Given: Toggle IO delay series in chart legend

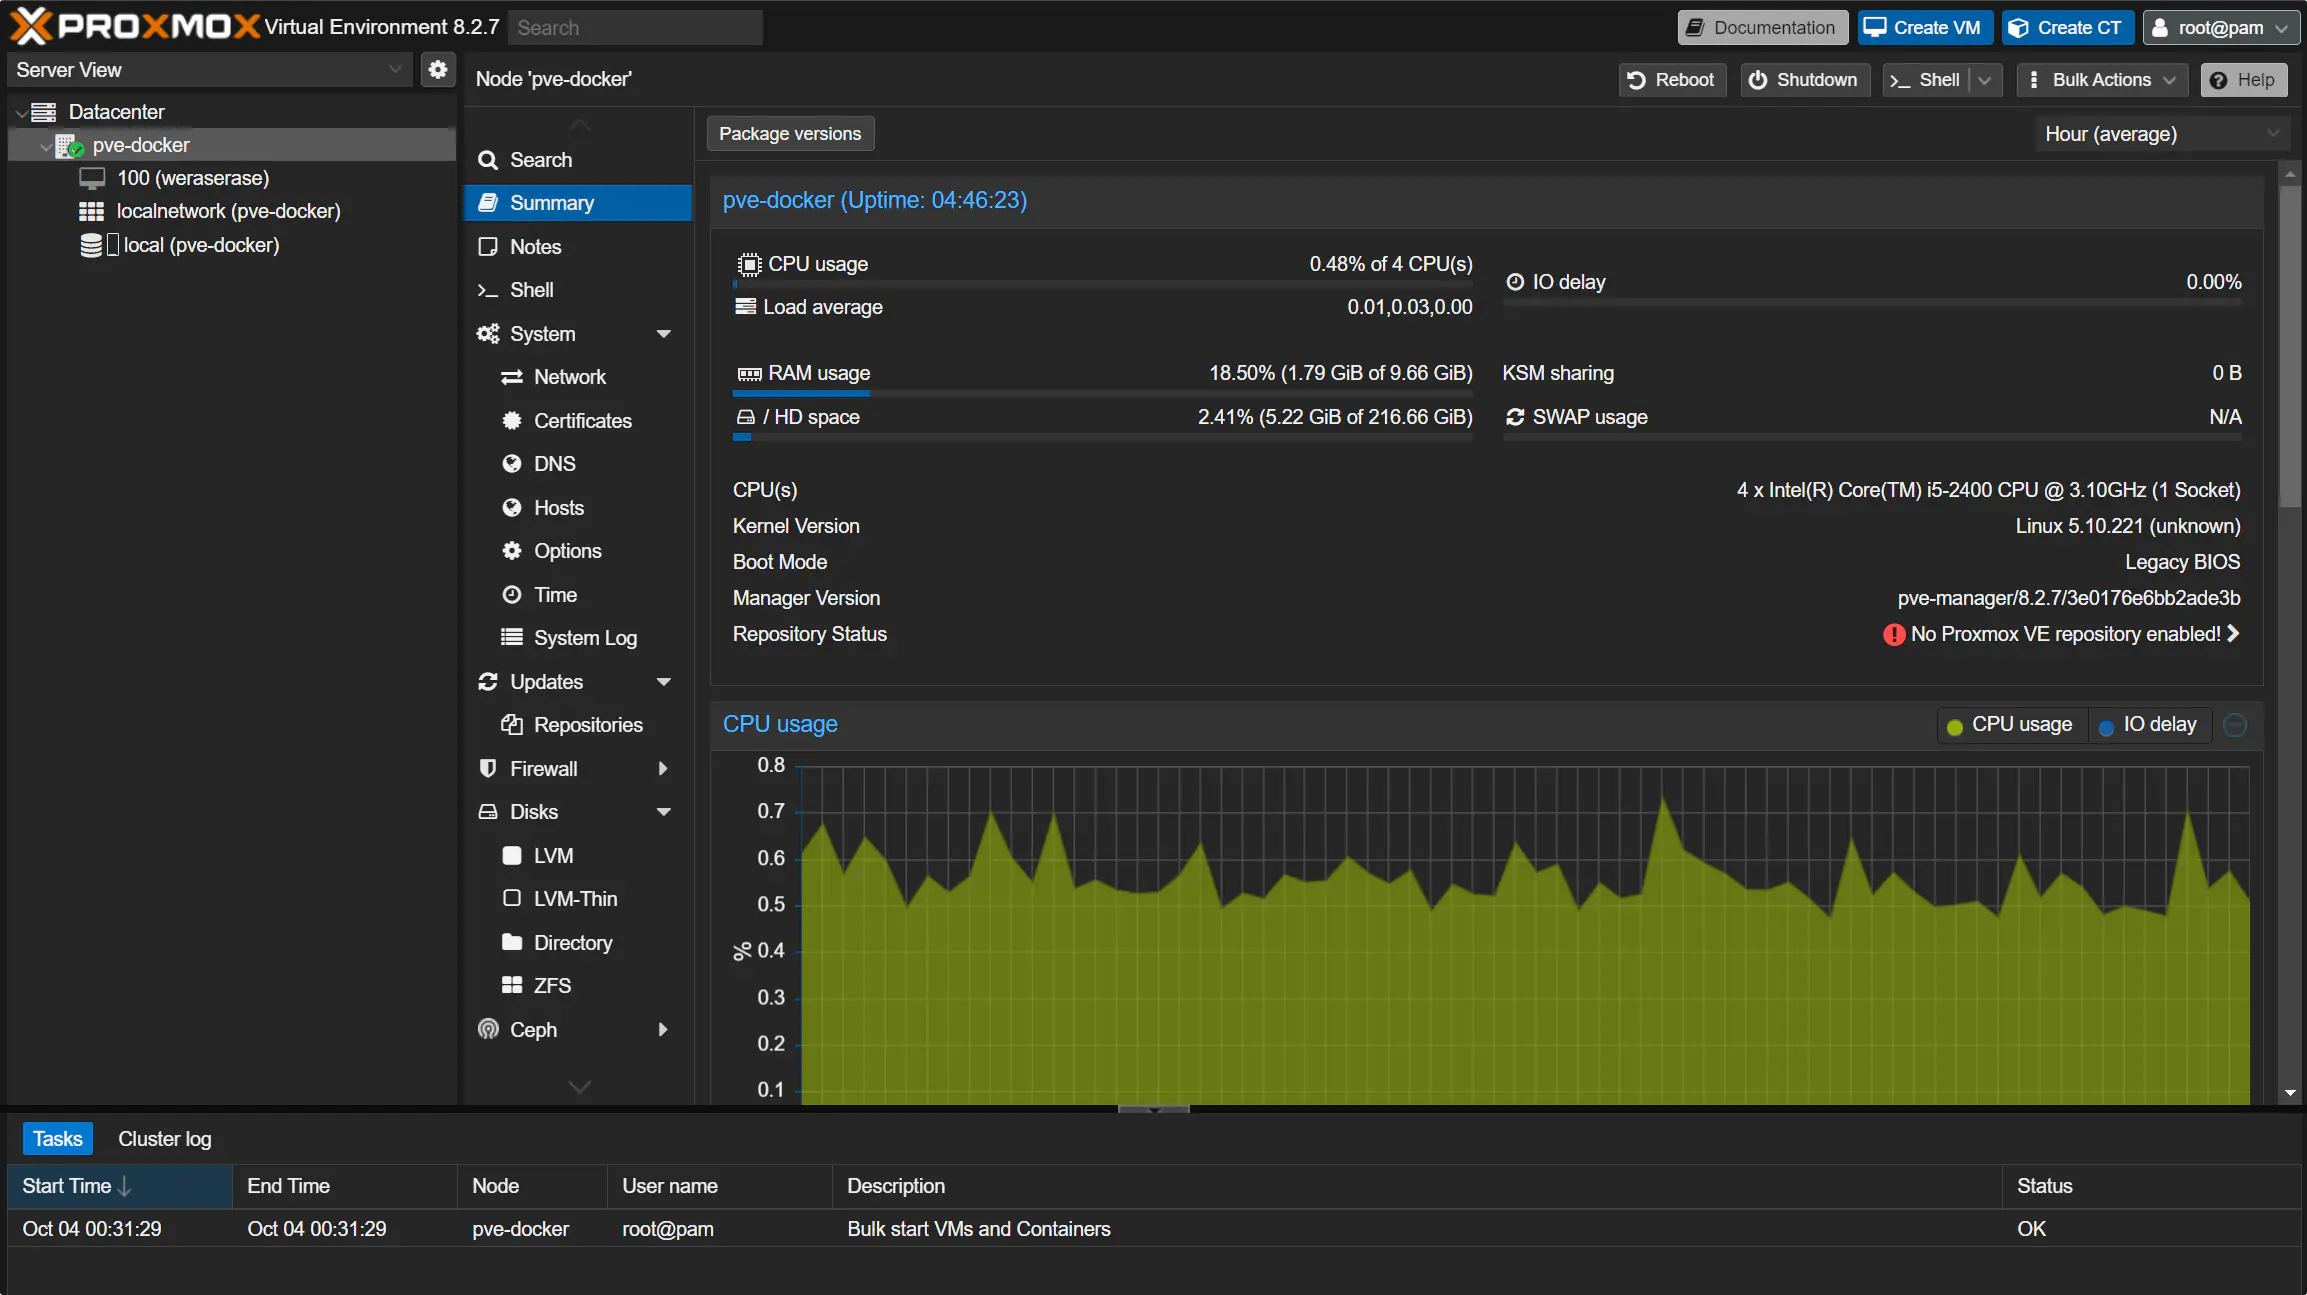Looking at the screenshot, I should tap(2148, 725).
